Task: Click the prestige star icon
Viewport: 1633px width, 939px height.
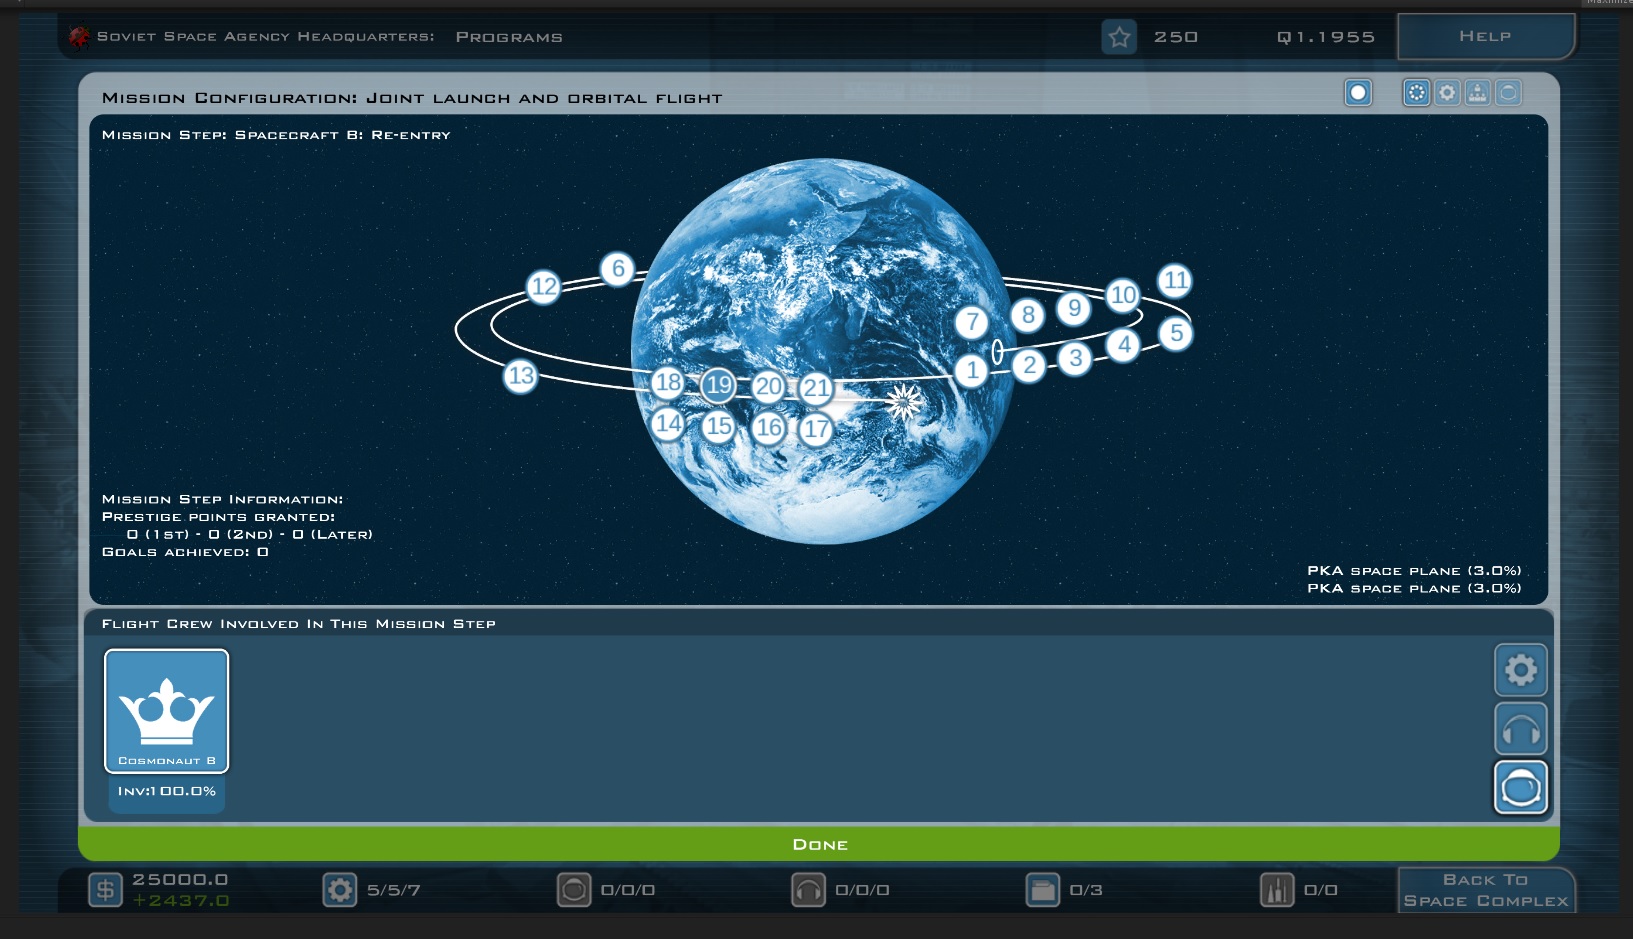Action: (1119, 37)
